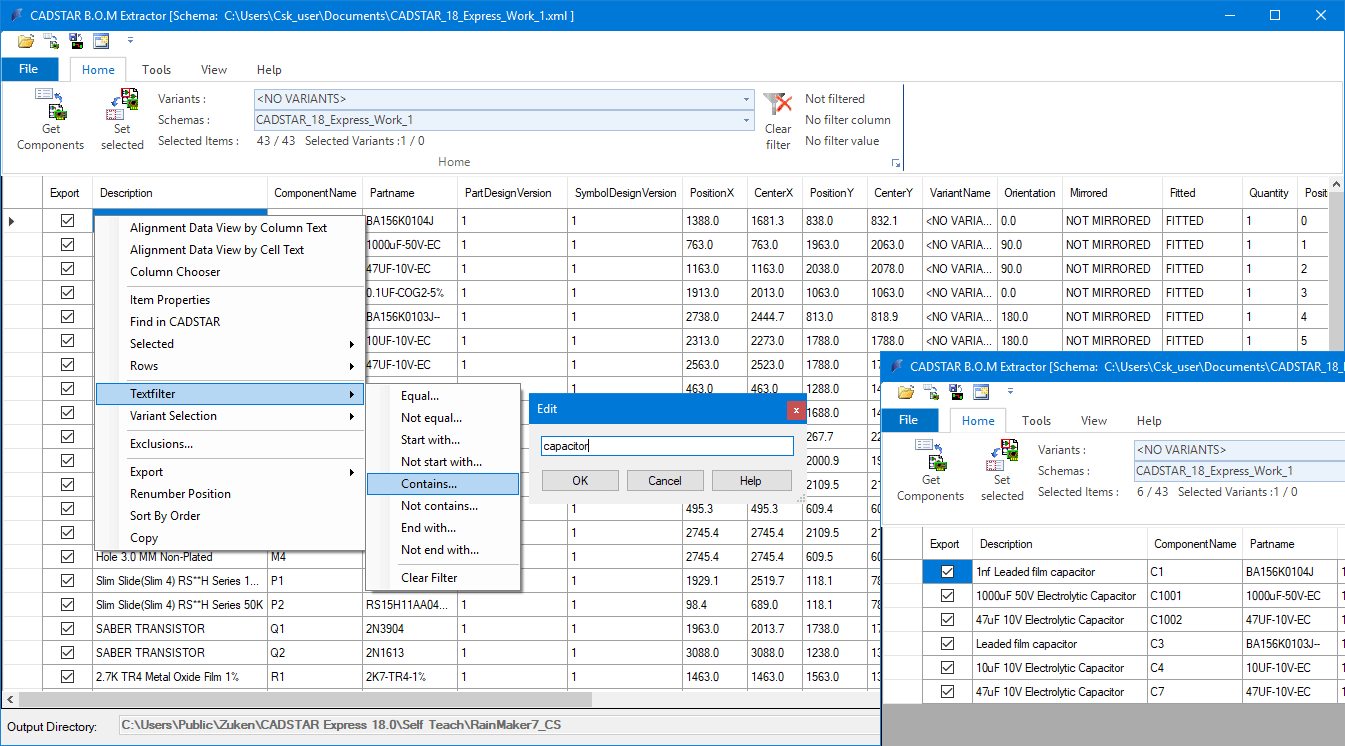Open folder icon in second window quick access toolbar
This screenshot has height=746, width=1345.
coord(906,392)
